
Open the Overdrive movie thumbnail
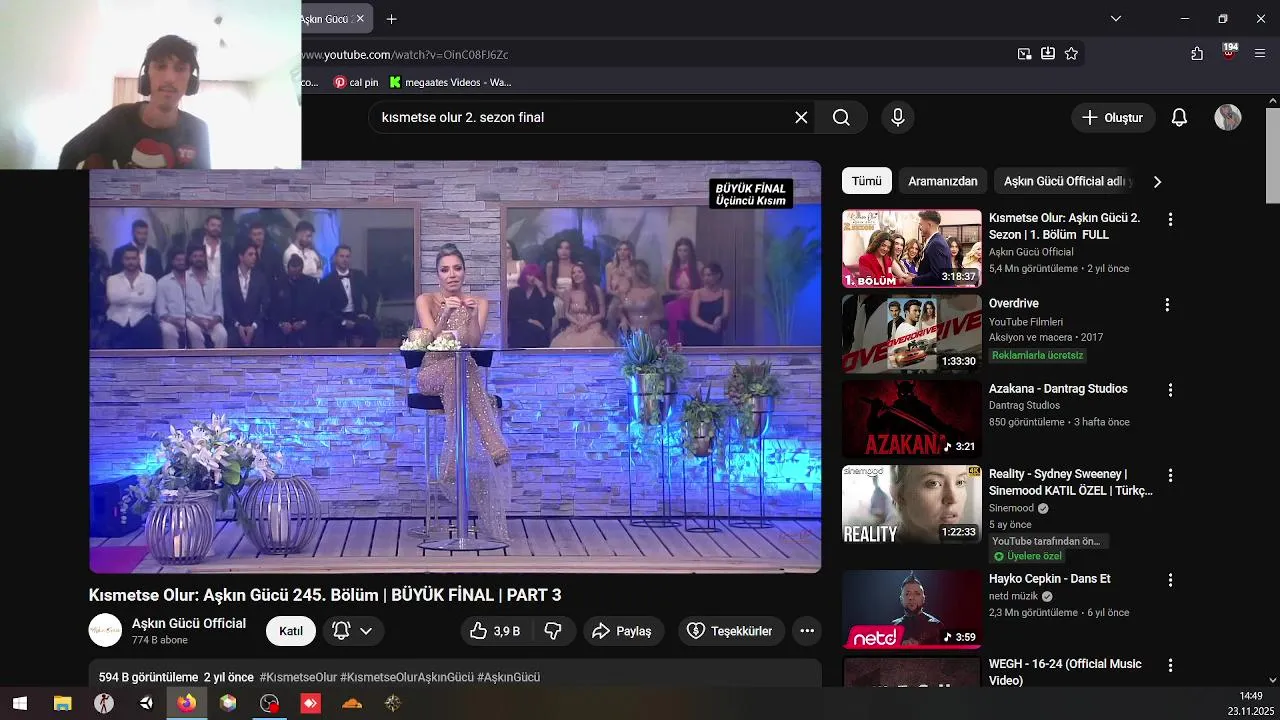(x=912, y=334)
